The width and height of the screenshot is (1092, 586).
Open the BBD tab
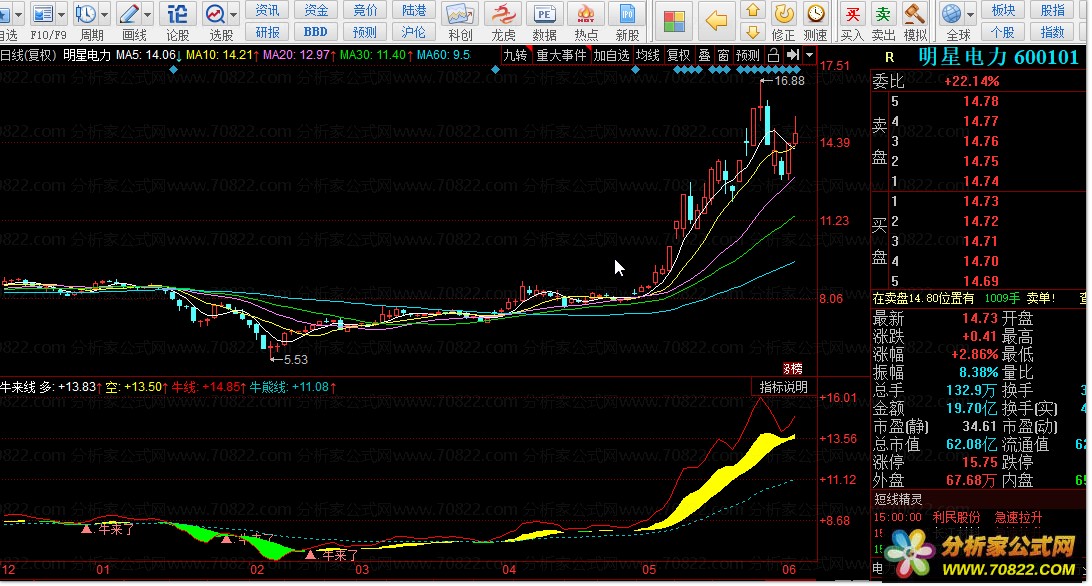[x=316, y=32]
